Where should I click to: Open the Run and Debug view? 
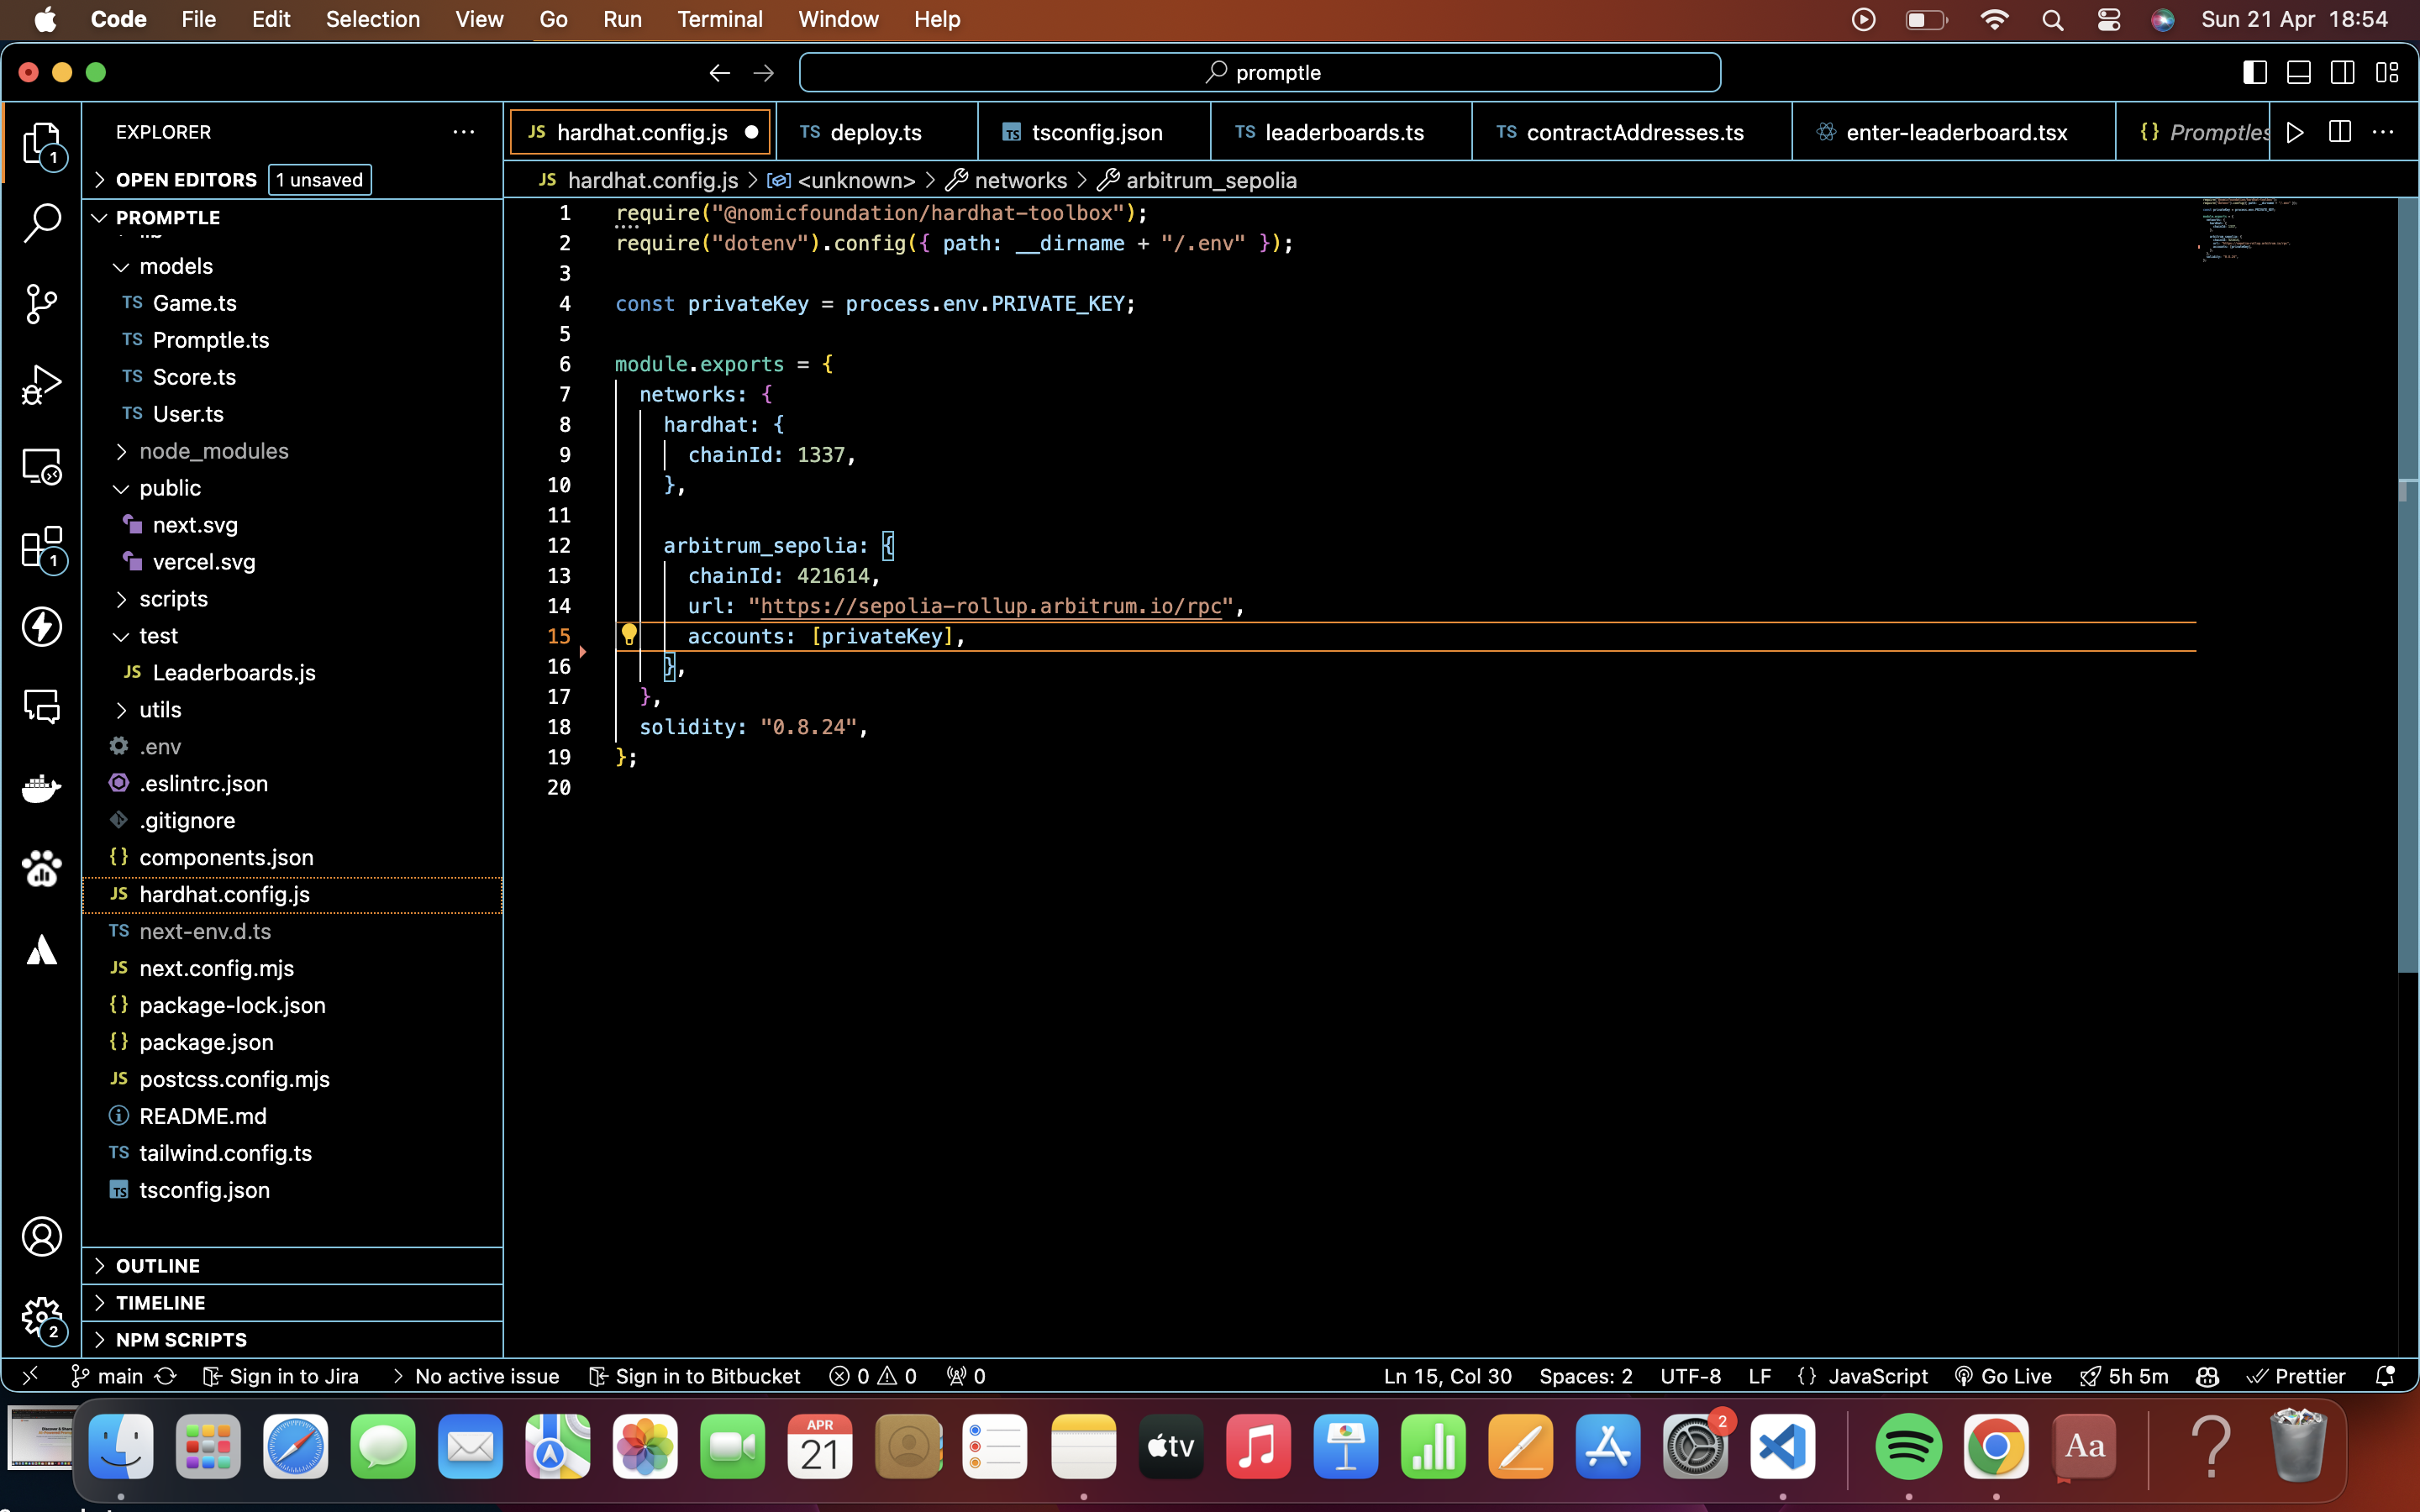41,384
